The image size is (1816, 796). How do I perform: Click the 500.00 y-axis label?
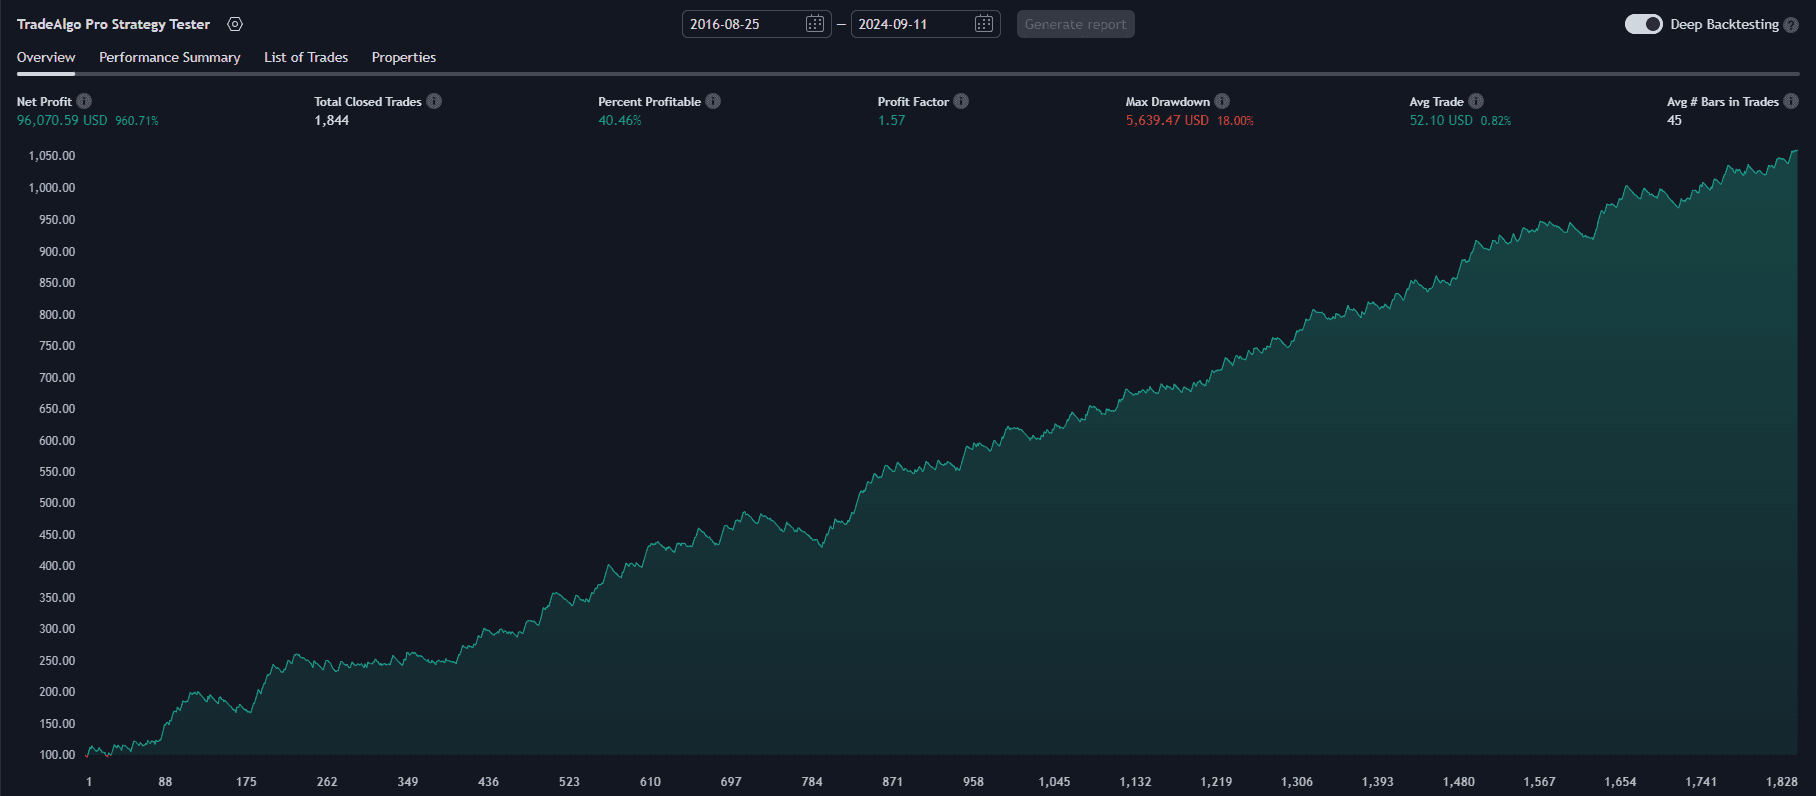[x=57, y=503]
